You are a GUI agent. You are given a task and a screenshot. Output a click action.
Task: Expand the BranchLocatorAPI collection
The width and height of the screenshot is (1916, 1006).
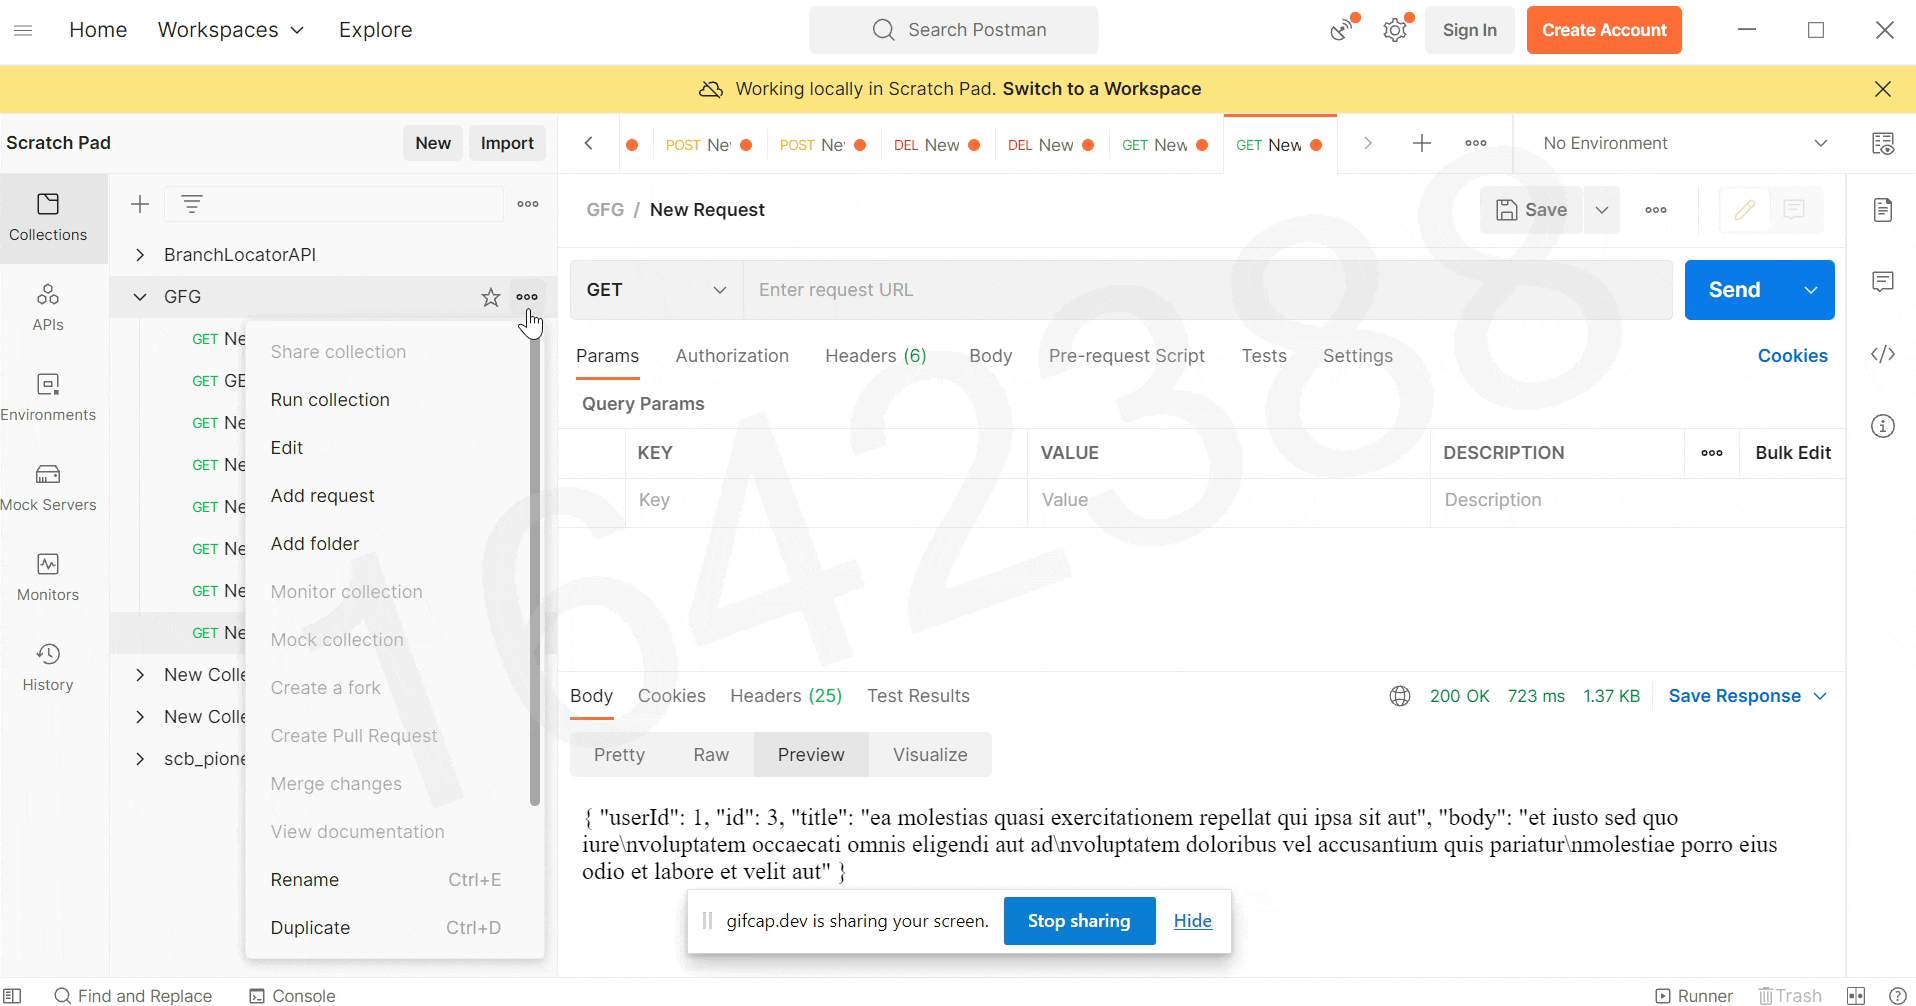[x=140, y=255]
